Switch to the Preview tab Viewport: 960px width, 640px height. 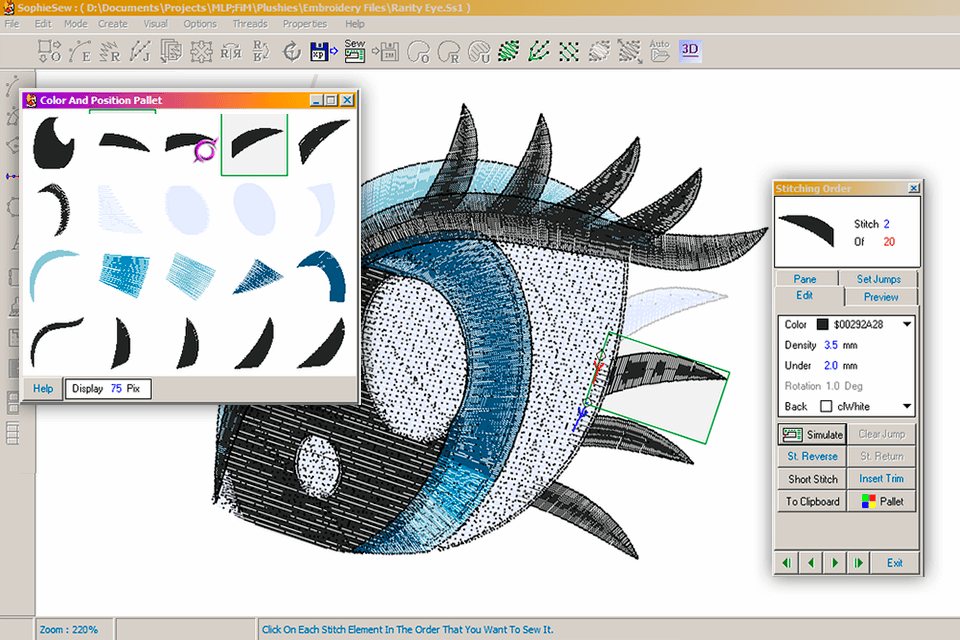(x=881, y=296)
